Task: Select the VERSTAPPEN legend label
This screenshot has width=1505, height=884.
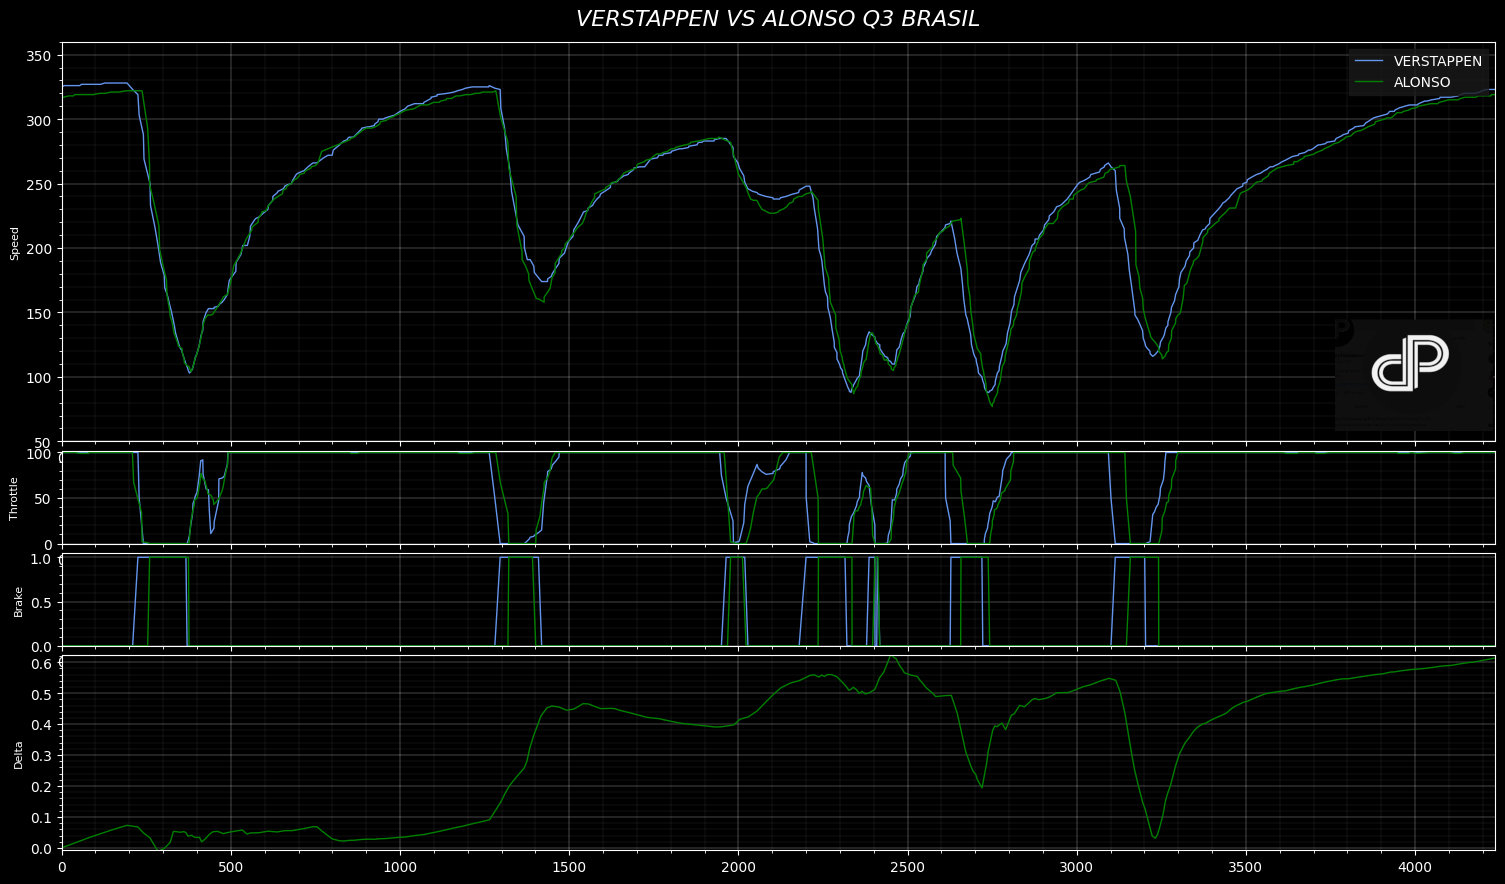Action: [1437, 61]
